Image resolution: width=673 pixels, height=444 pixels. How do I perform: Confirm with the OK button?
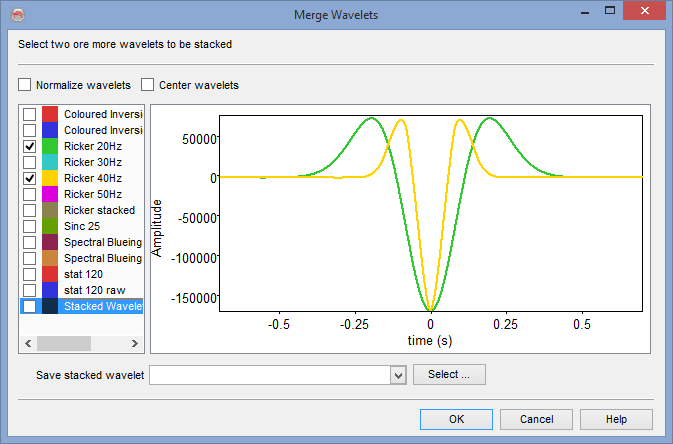click(x=456, y=419)
